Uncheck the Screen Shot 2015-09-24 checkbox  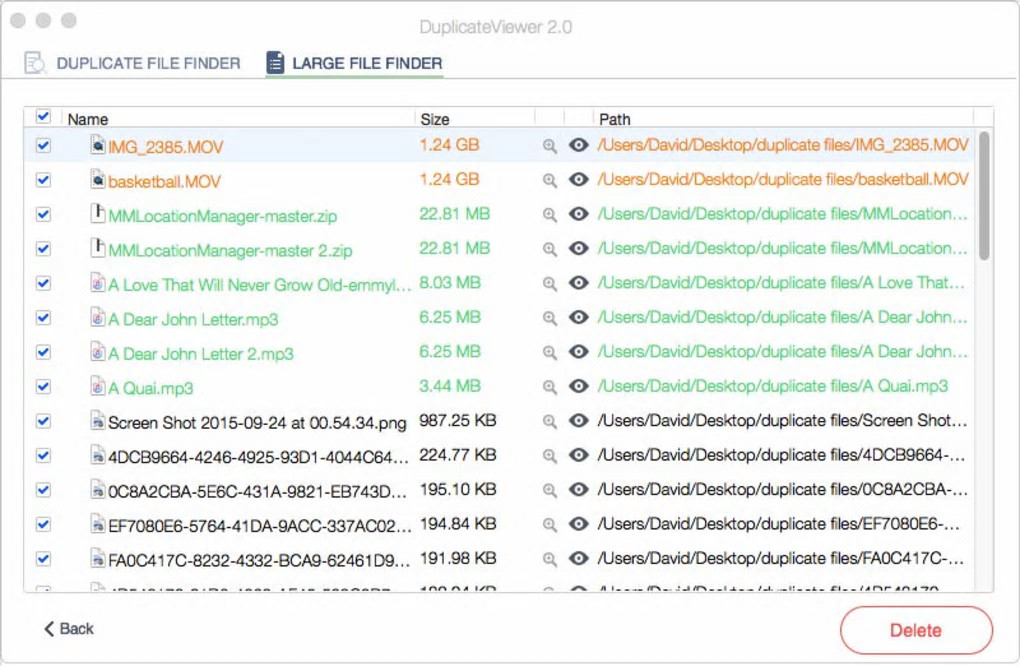pyautogui.click(x=43, y=421)
